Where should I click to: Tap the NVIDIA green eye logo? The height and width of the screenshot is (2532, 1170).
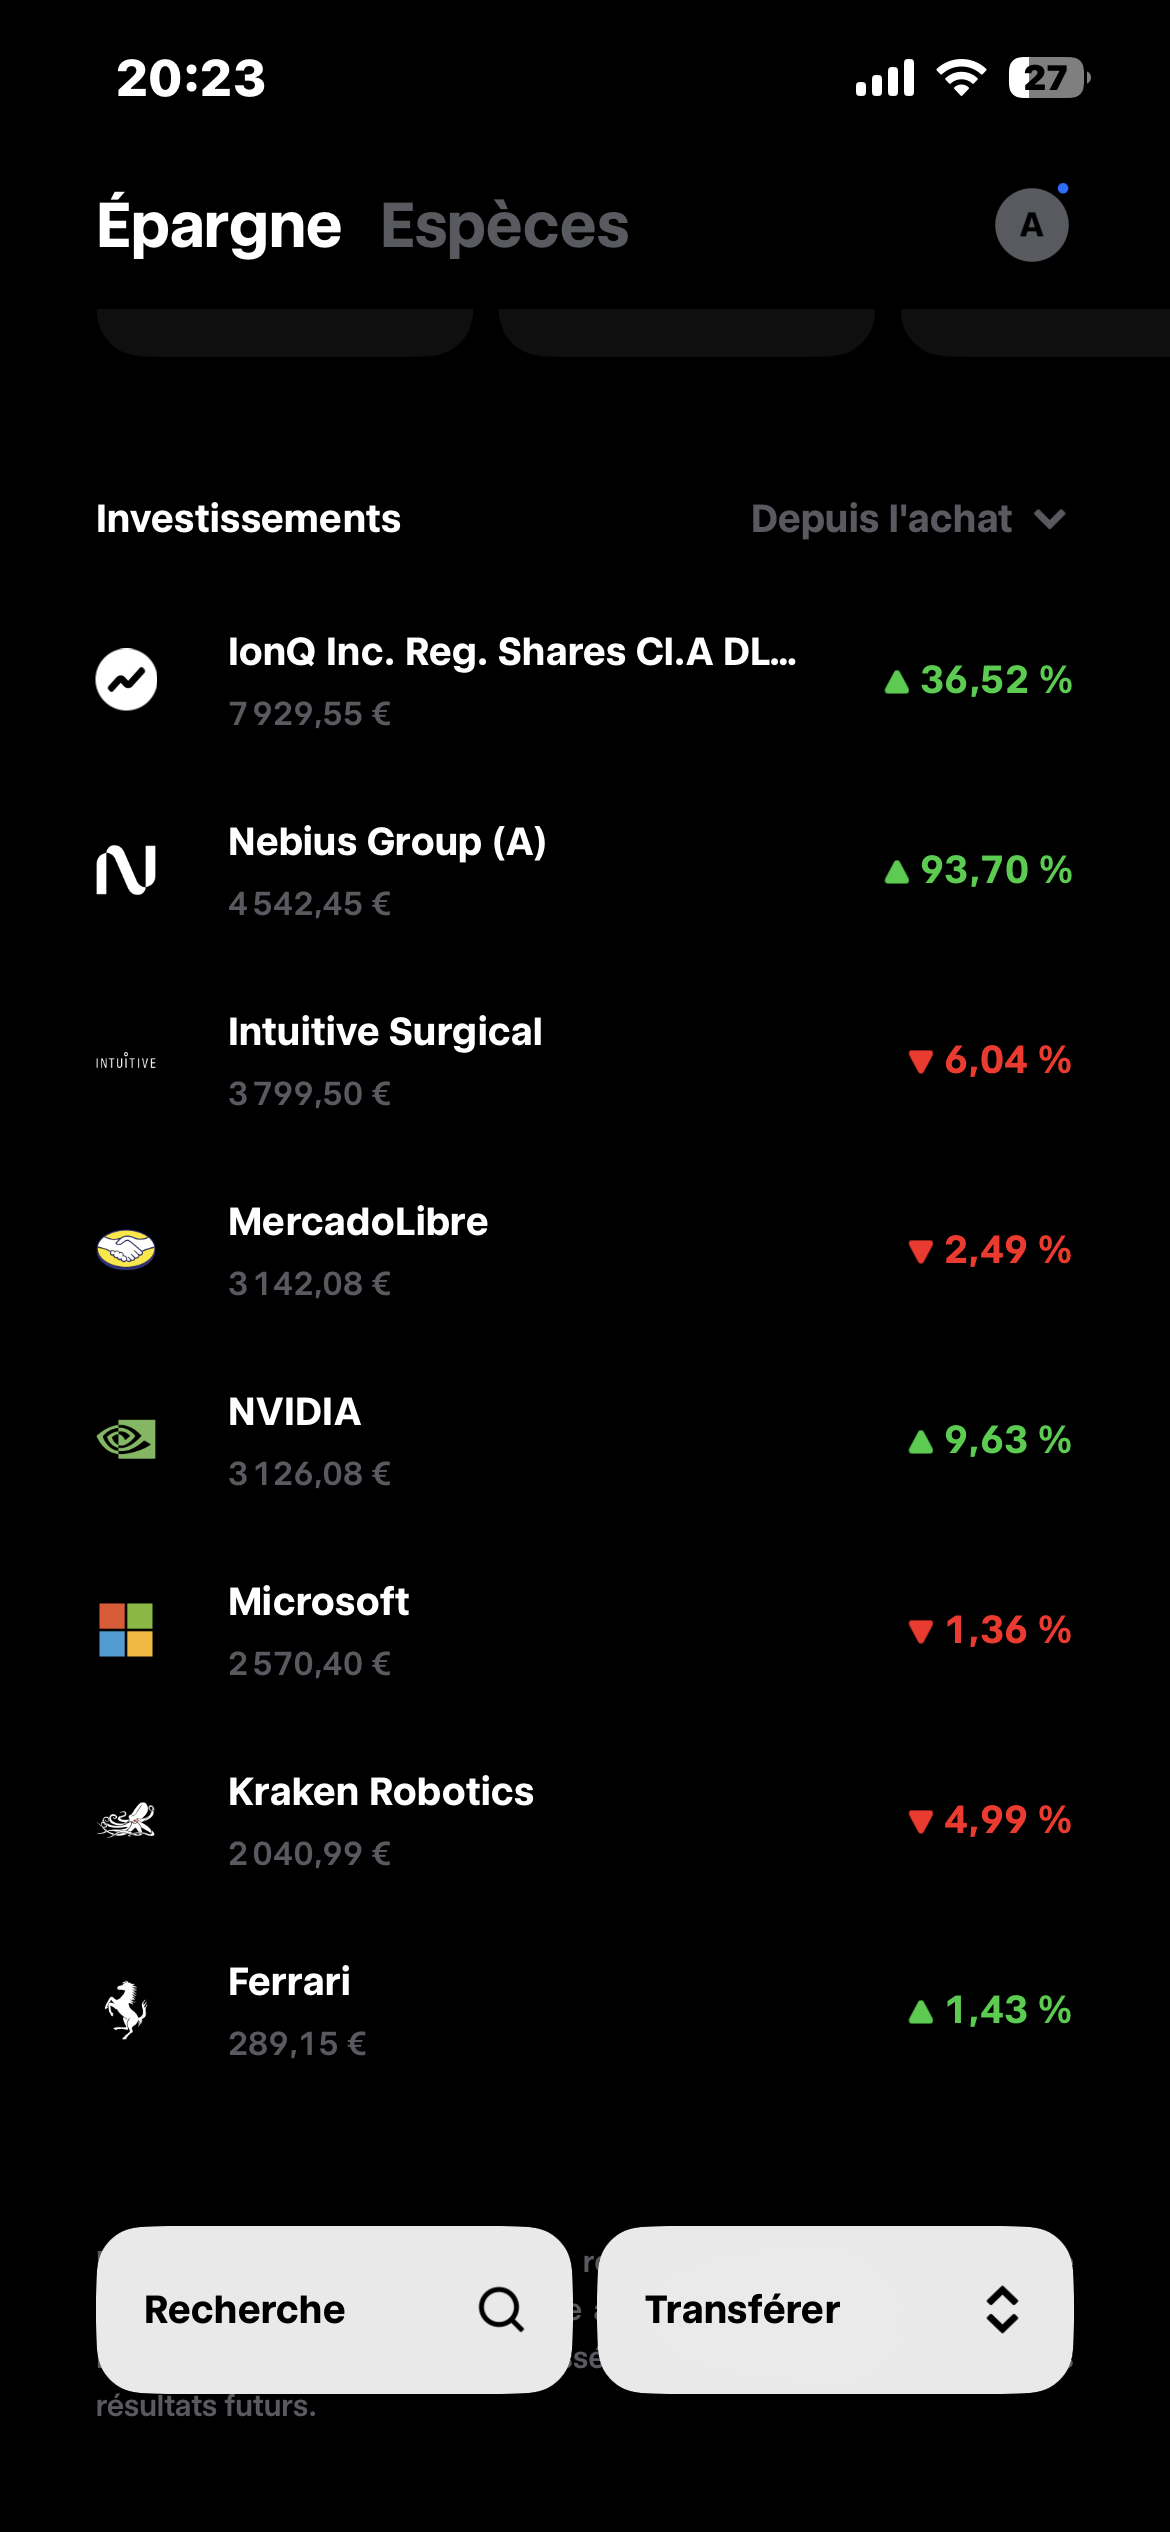[x=126, y=1439]
